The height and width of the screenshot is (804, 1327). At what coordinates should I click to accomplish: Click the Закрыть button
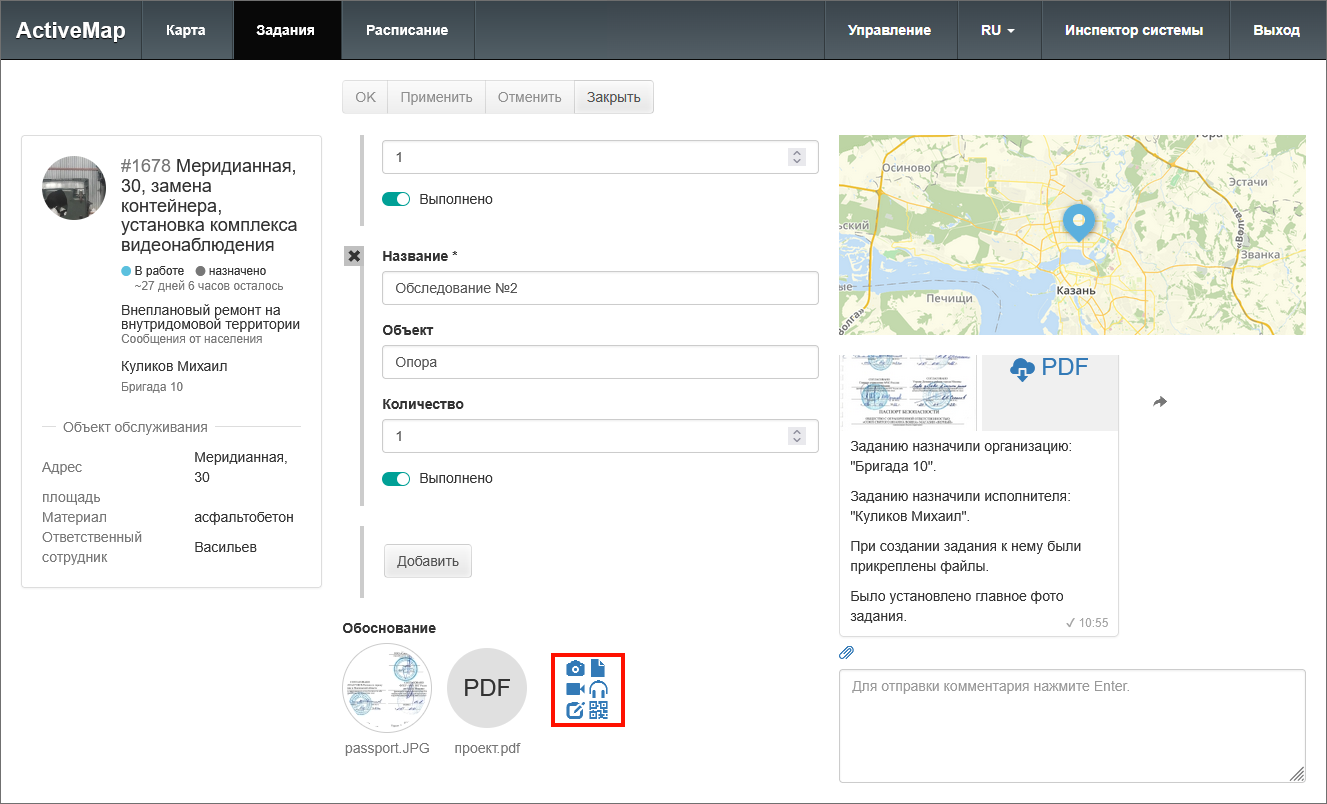tap(613, 97)
